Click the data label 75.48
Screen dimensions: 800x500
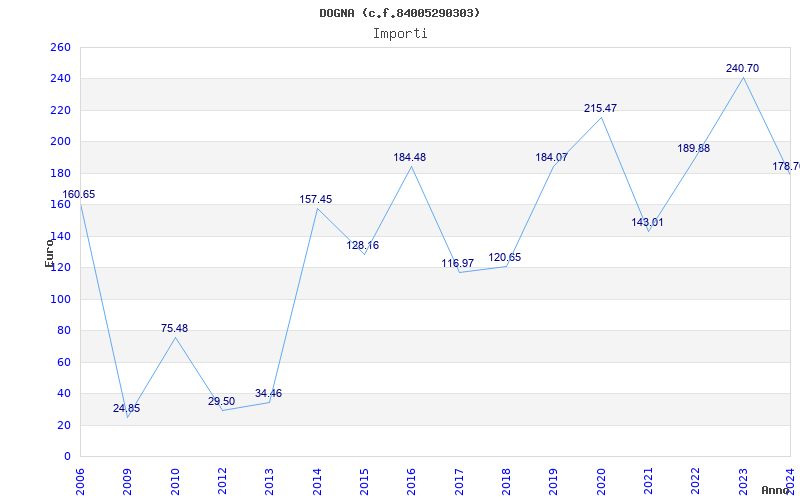pyautogui.click(x=174, y=328)
